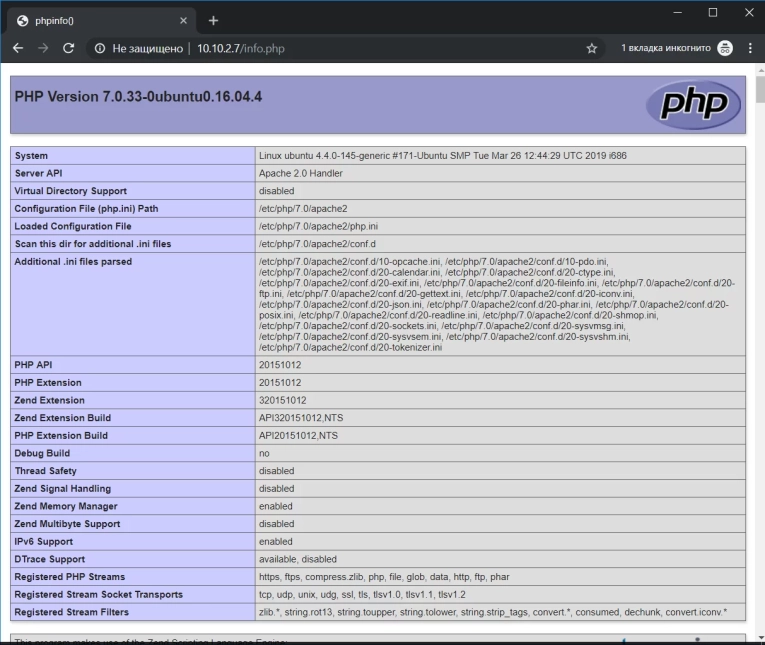765x645 pixels.
Task: Bookmark this page with the star icon
Action: [x=591, y=48]
